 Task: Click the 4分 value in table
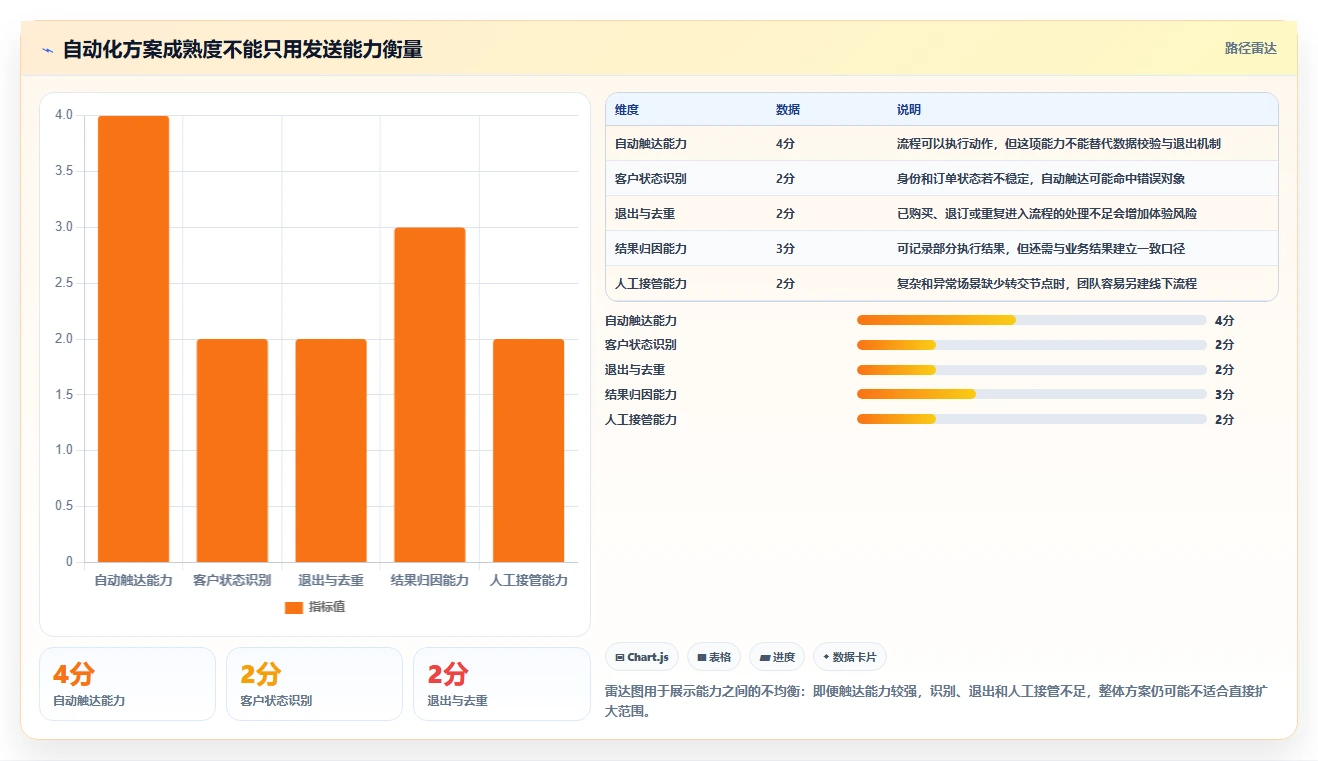(786, 144)
